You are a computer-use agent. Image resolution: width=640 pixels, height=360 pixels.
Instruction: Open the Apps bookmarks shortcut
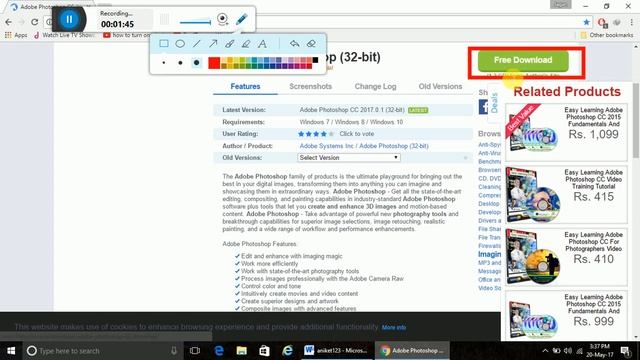click(x=16, y=35)
